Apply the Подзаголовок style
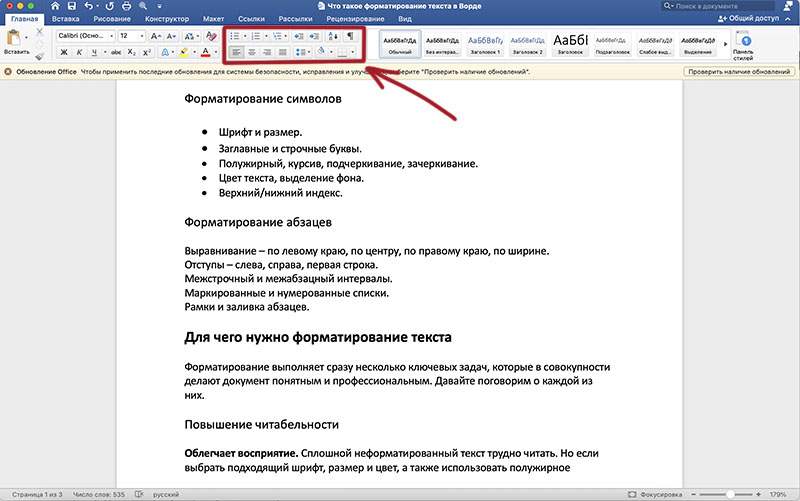Screen dimensions: 800x501 point(613,44)
